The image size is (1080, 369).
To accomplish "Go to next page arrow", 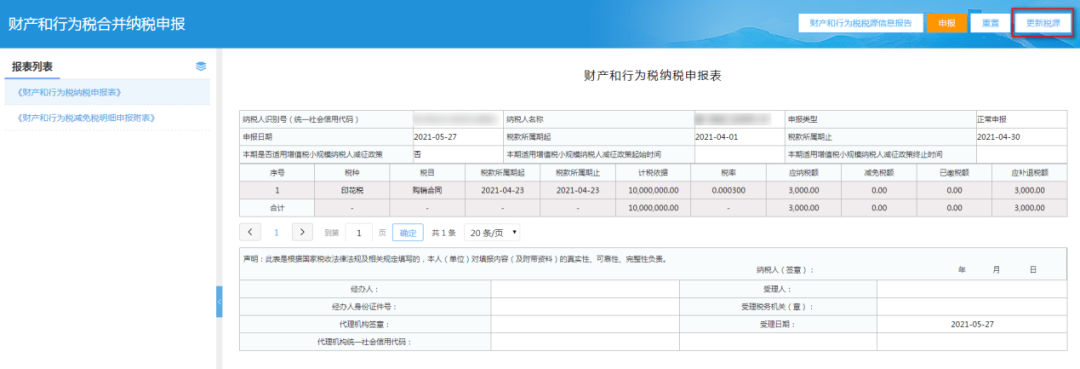I will point(302,232).
